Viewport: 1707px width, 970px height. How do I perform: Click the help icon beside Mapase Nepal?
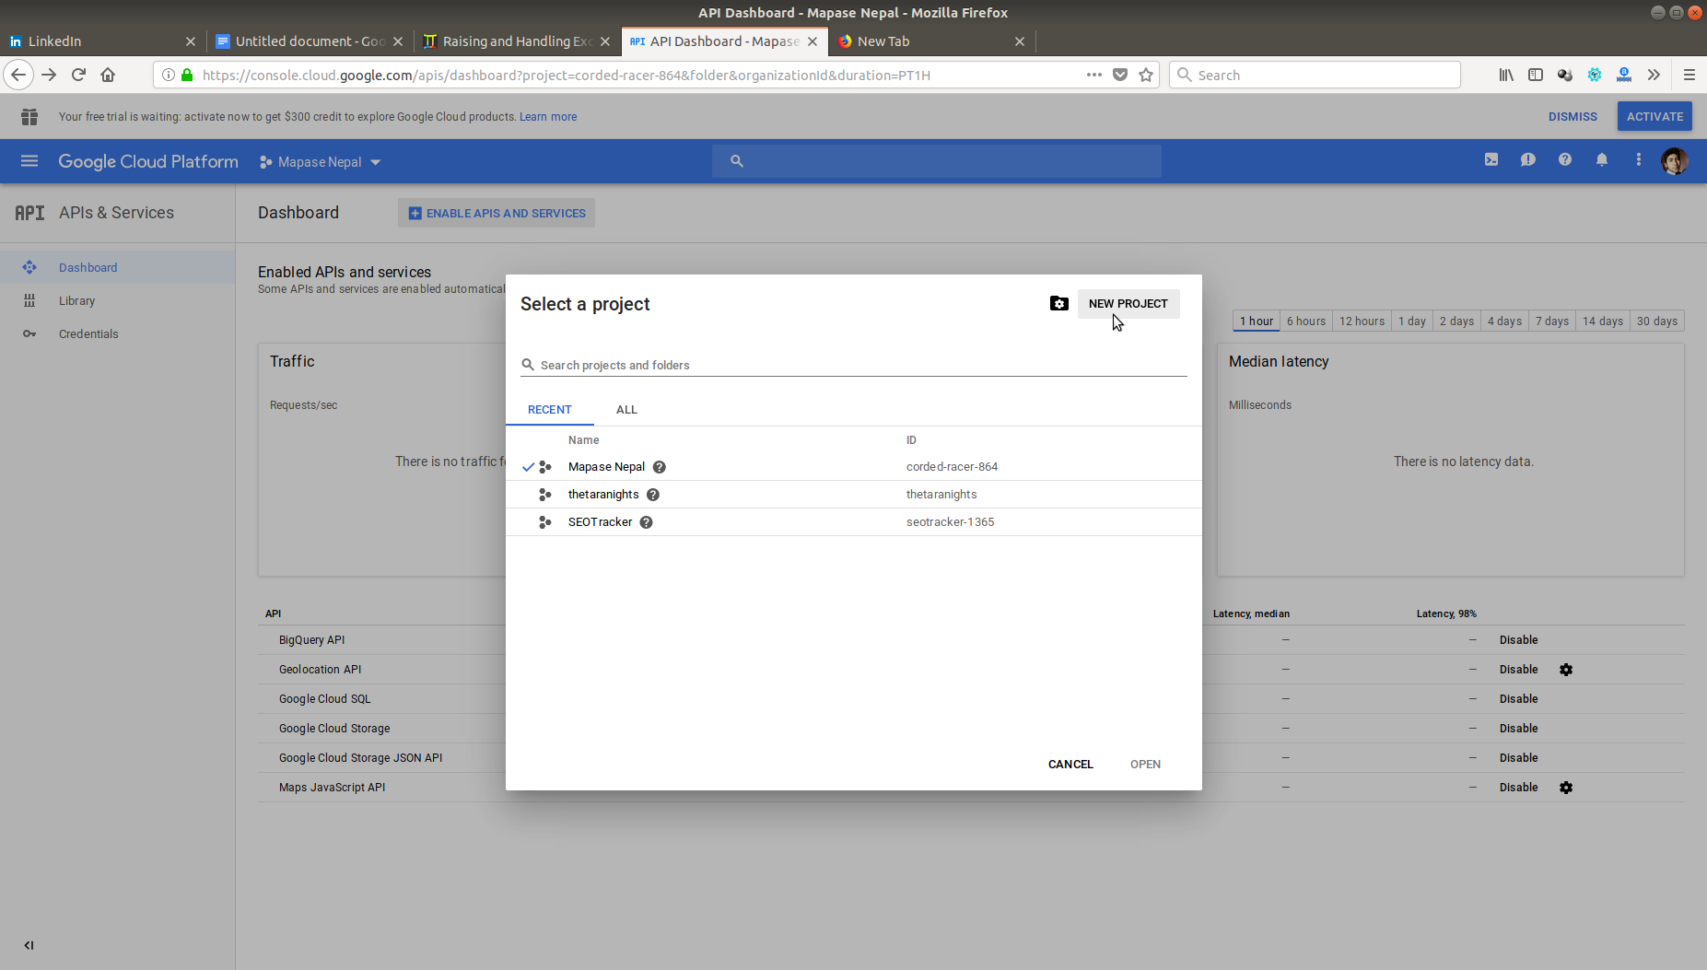(659, 466)
